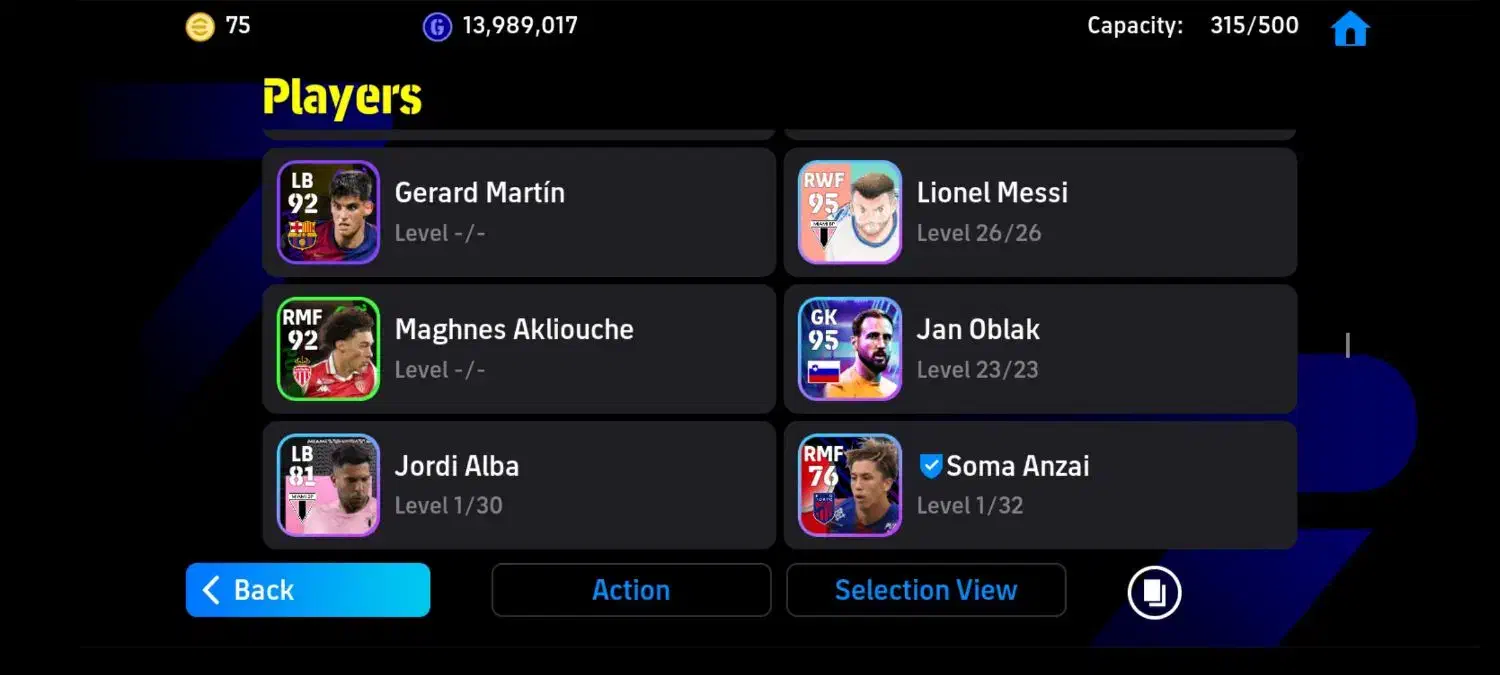Tap Soma Anzai's blue shield badge

[930, 466]
